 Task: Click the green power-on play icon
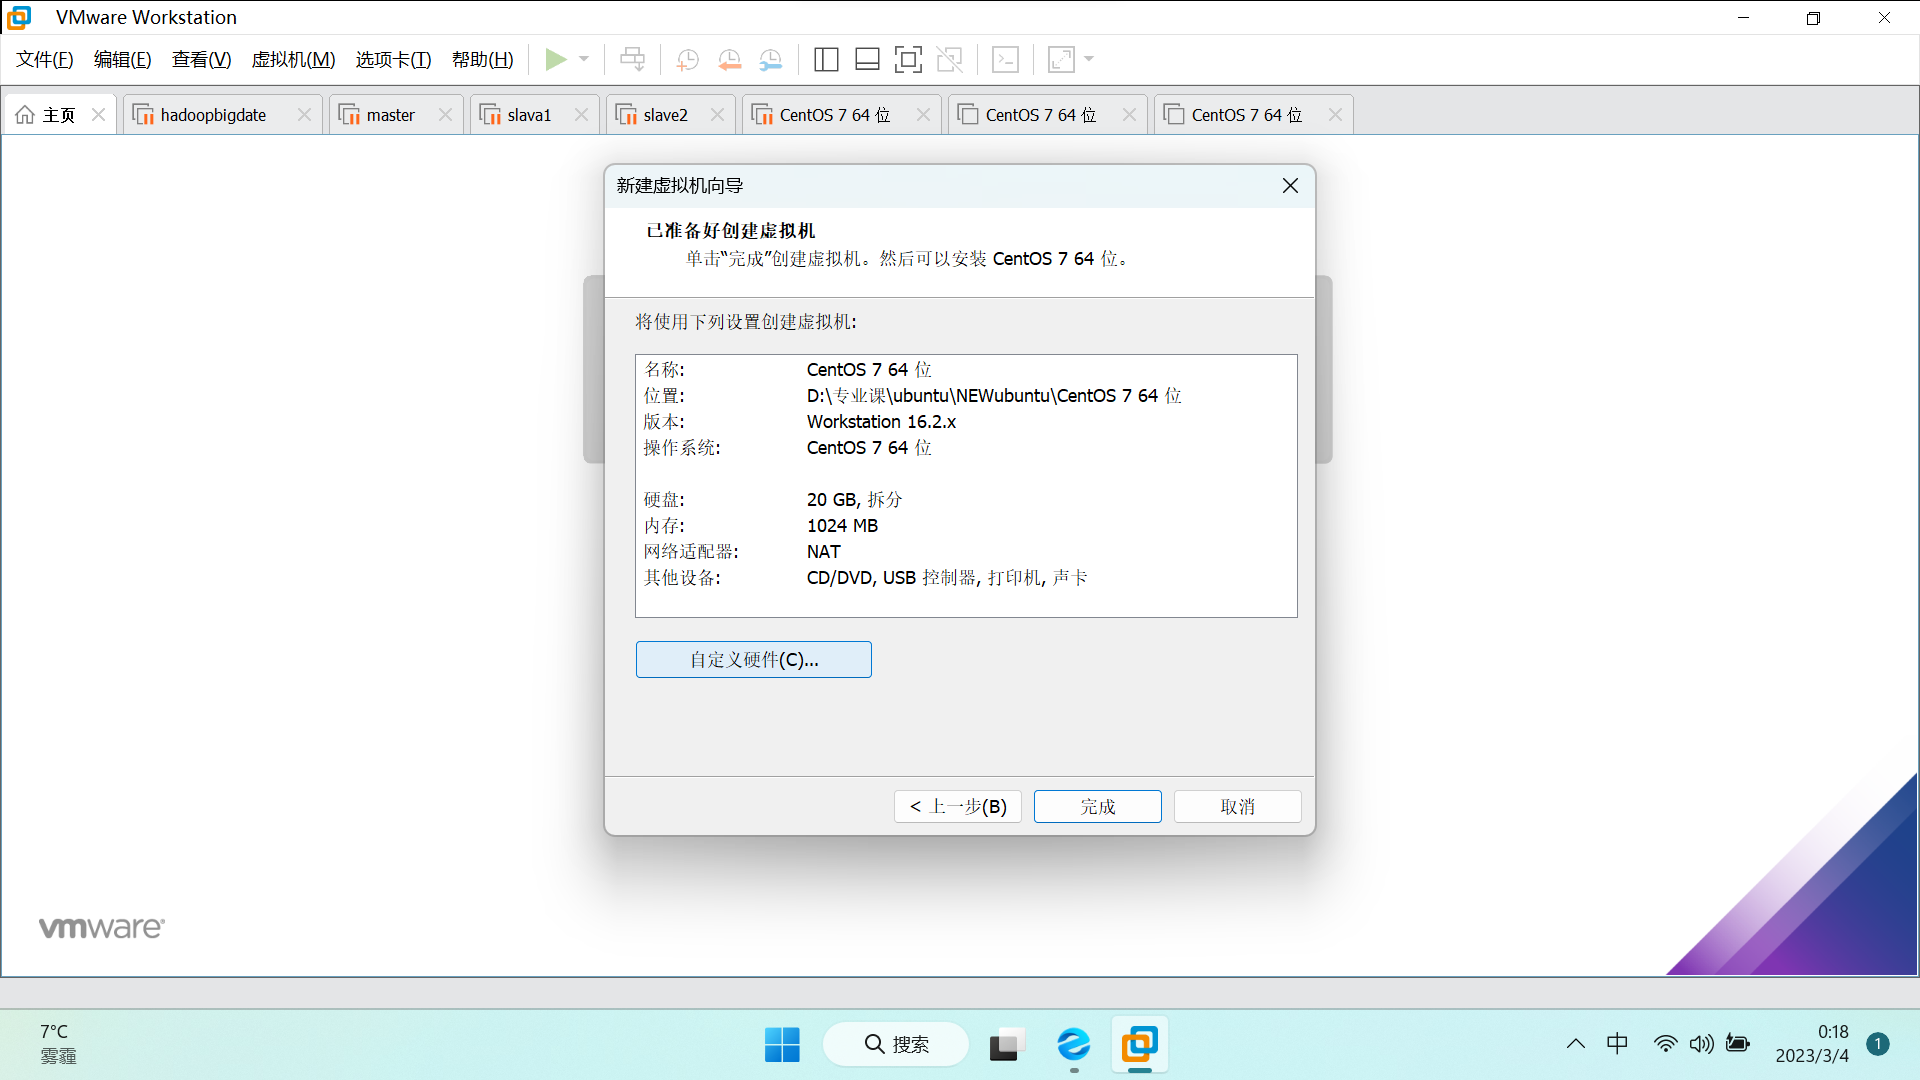[x=555, y=60]
